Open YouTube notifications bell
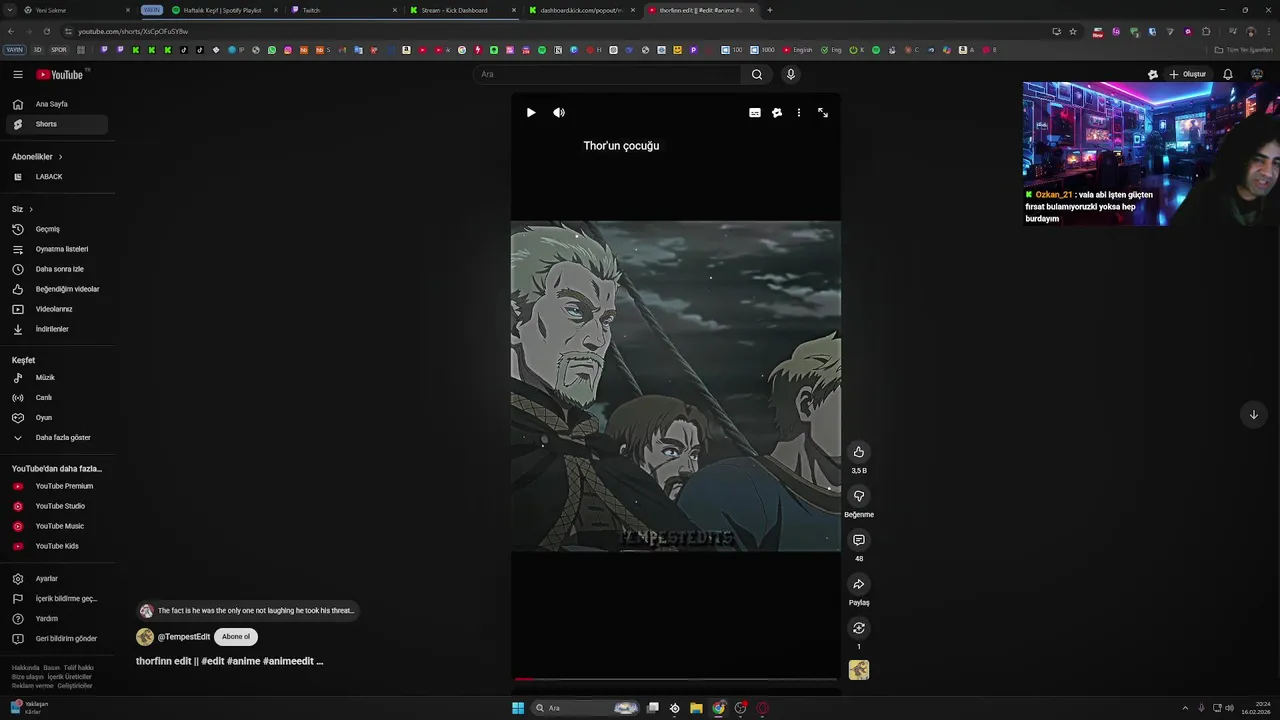The height and width of the screenshot is (720, 1280). click(x=1228, y=74)
